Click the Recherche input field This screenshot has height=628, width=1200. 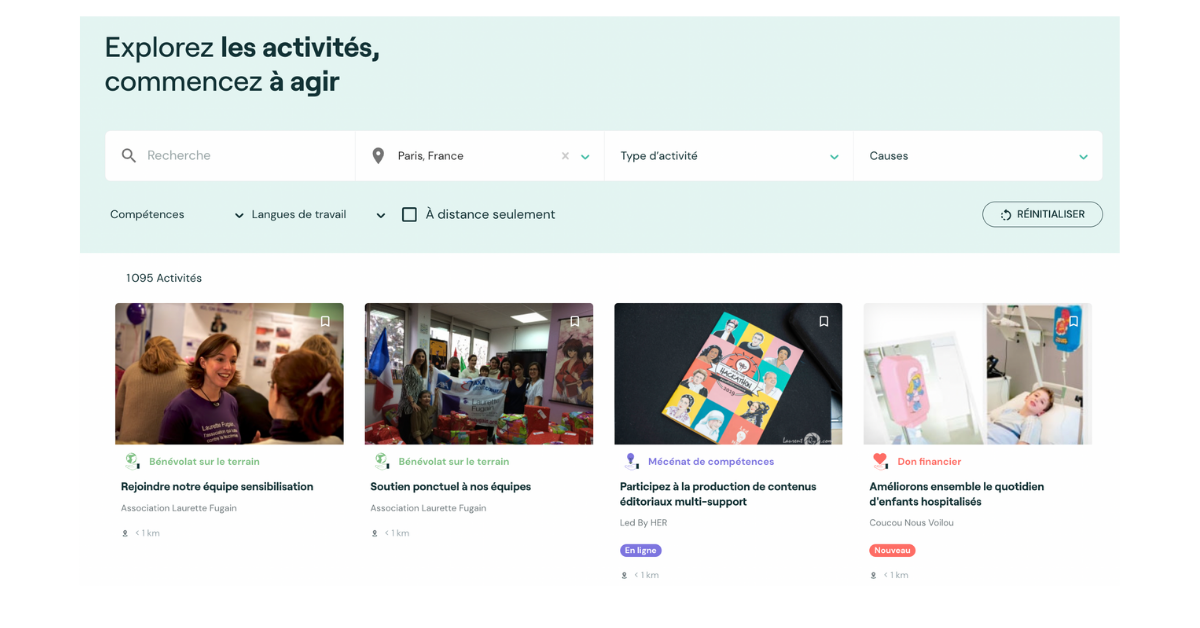(x=245, y=156)
